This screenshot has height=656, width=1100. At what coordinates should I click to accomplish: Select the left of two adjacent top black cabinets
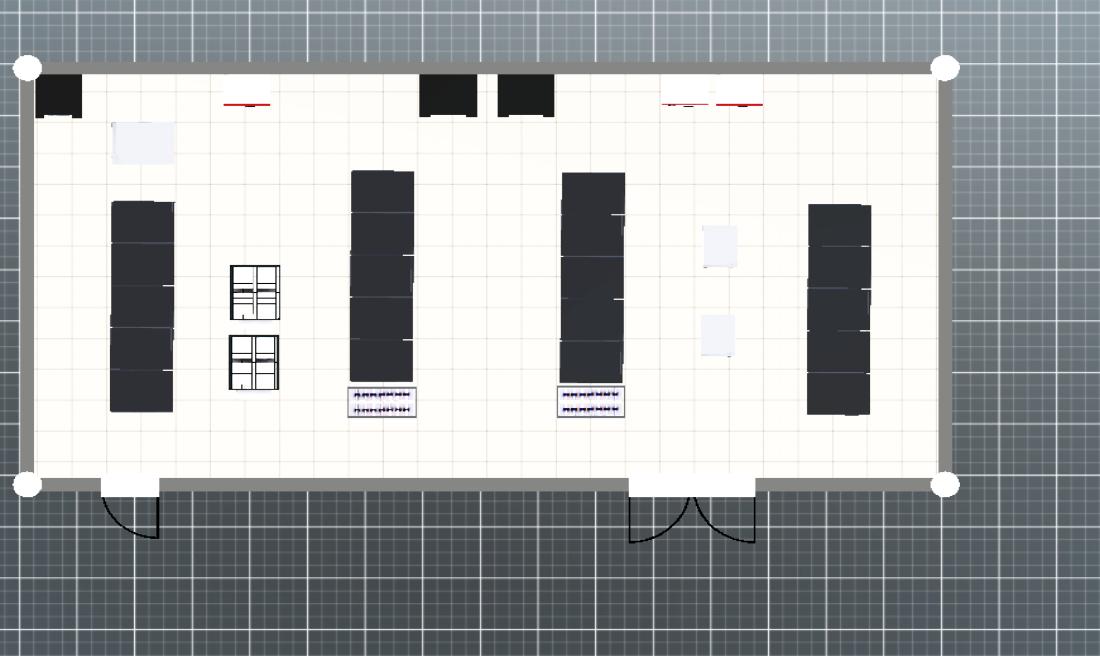coord(448,96)
